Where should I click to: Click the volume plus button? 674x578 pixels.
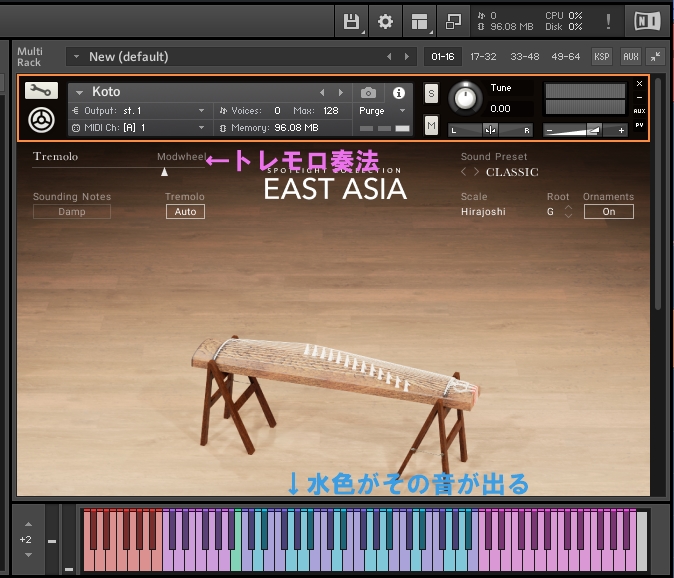click(x=621, y=130)
